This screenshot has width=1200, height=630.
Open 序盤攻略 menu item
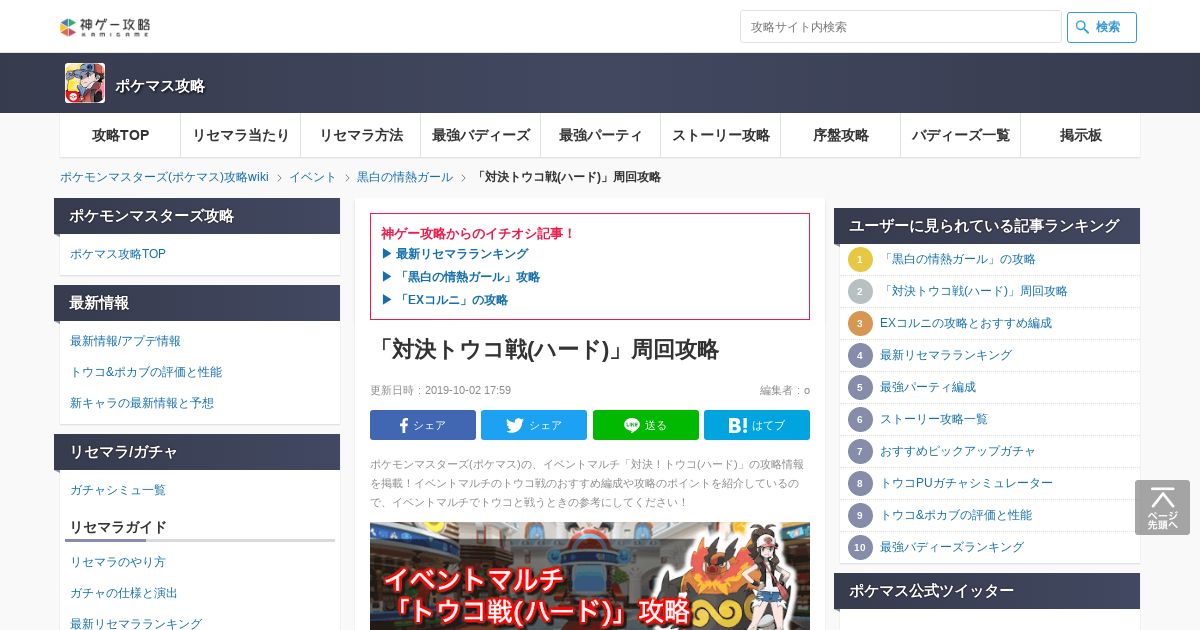(x=840, y=135)
